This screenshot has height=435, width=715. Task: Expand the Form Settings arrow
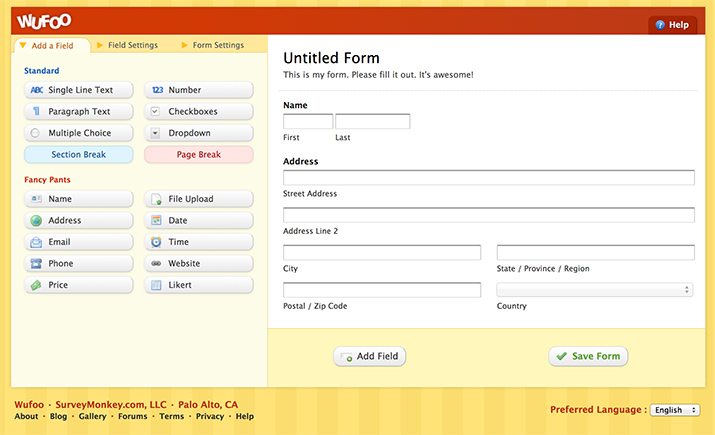pyautogui.click(x=184, y=45)
